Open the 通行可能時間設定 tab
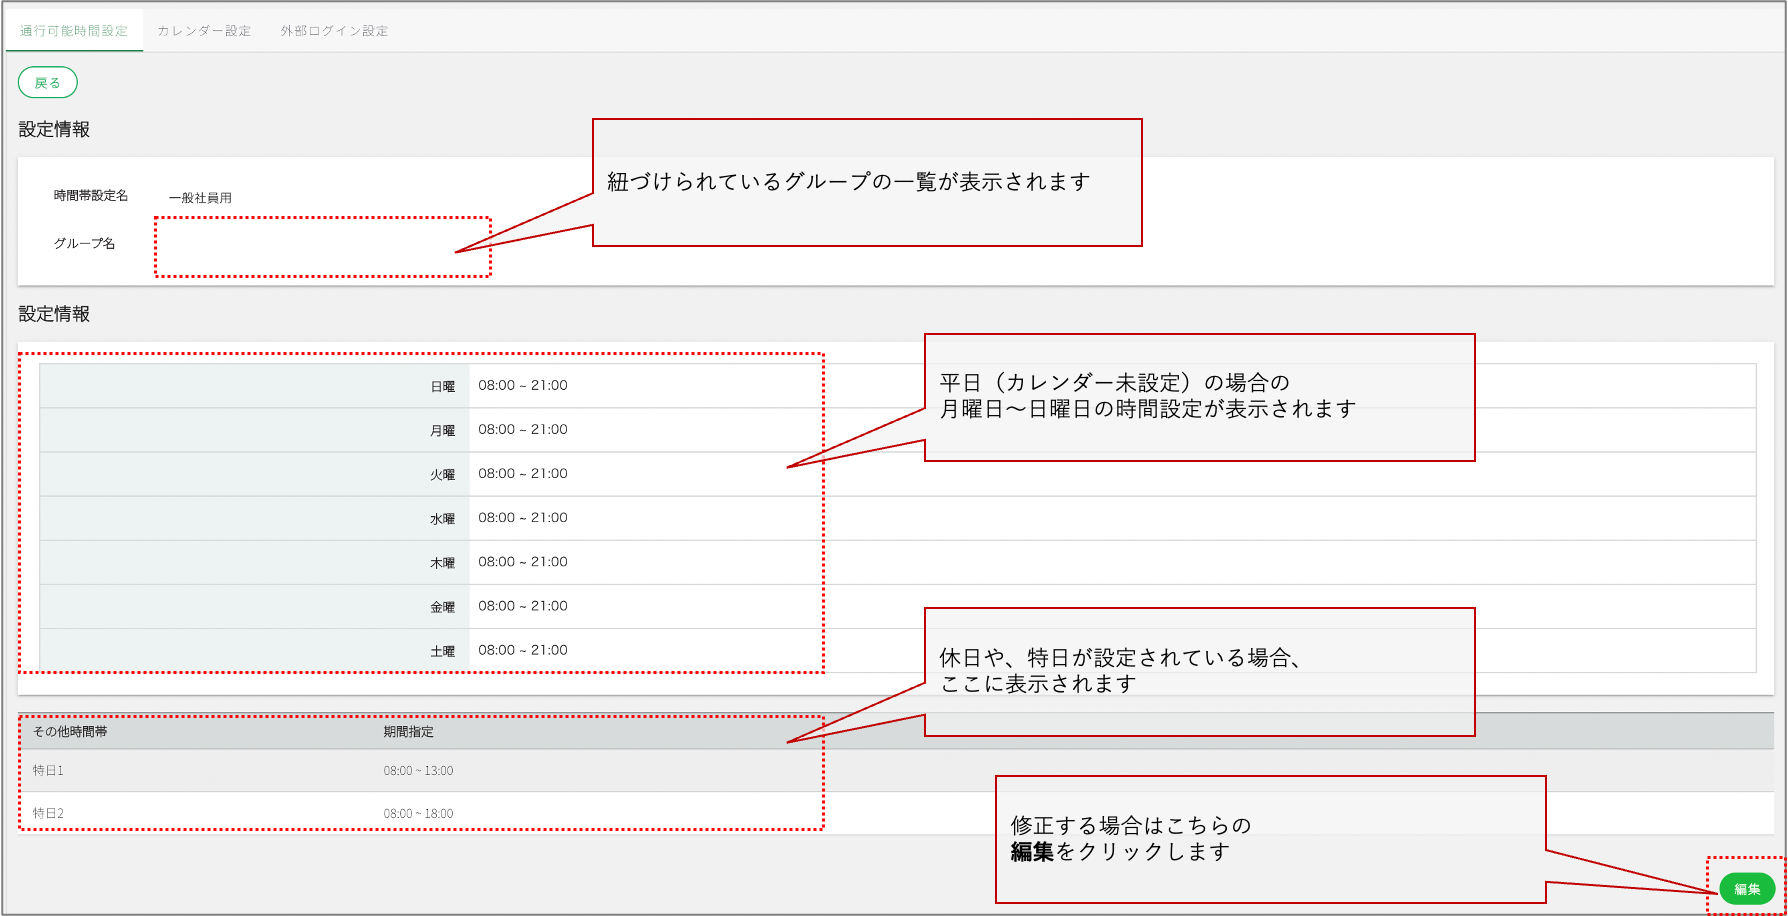The width and height of the screenshot is (1788, 916). [74, 31]
